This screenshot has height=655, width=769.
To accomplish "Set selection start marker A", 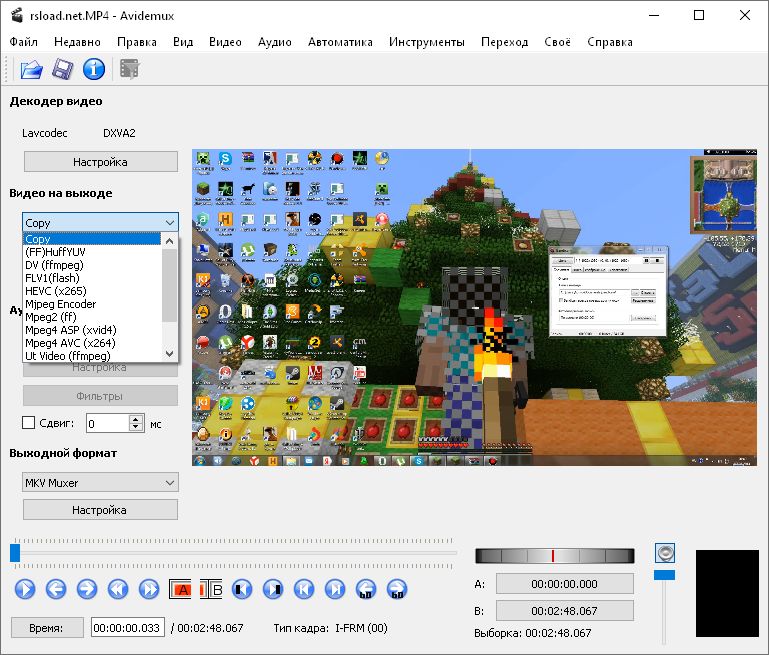I will [x=181, y=589].
